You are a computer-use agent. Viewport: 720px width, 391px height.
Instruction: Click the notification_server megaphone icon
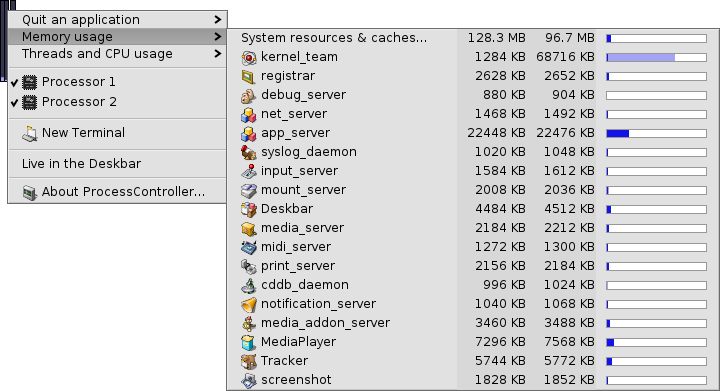pos(248,304)
